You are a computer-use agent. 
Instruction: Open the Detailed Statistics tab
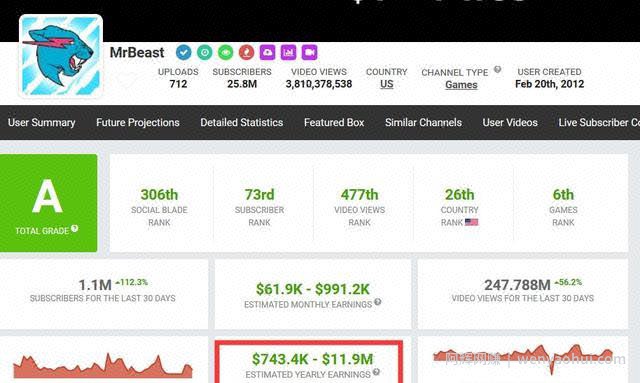[242, 122]
